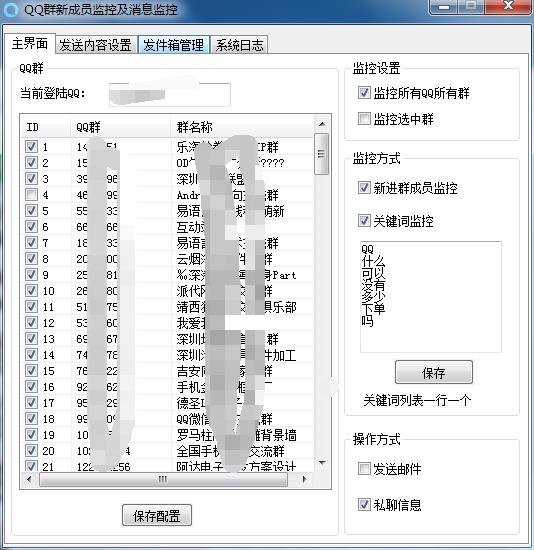Open the 系统日志 tab
Screen dimensions: 534x550
point(239,45)
